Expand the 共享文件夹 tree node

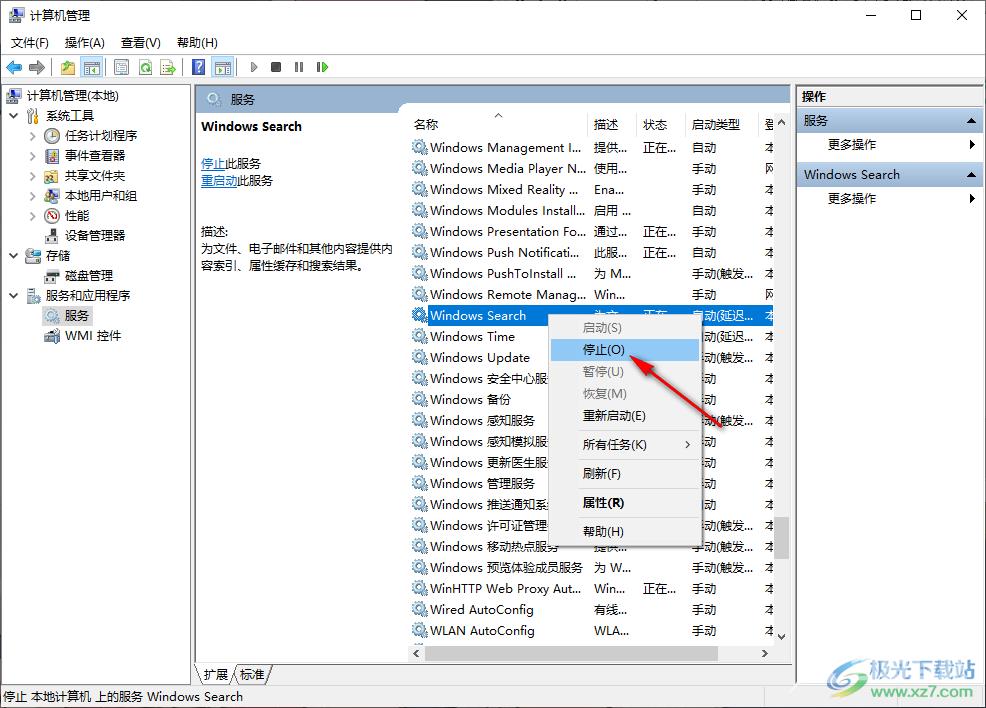[x=32, y=176]
